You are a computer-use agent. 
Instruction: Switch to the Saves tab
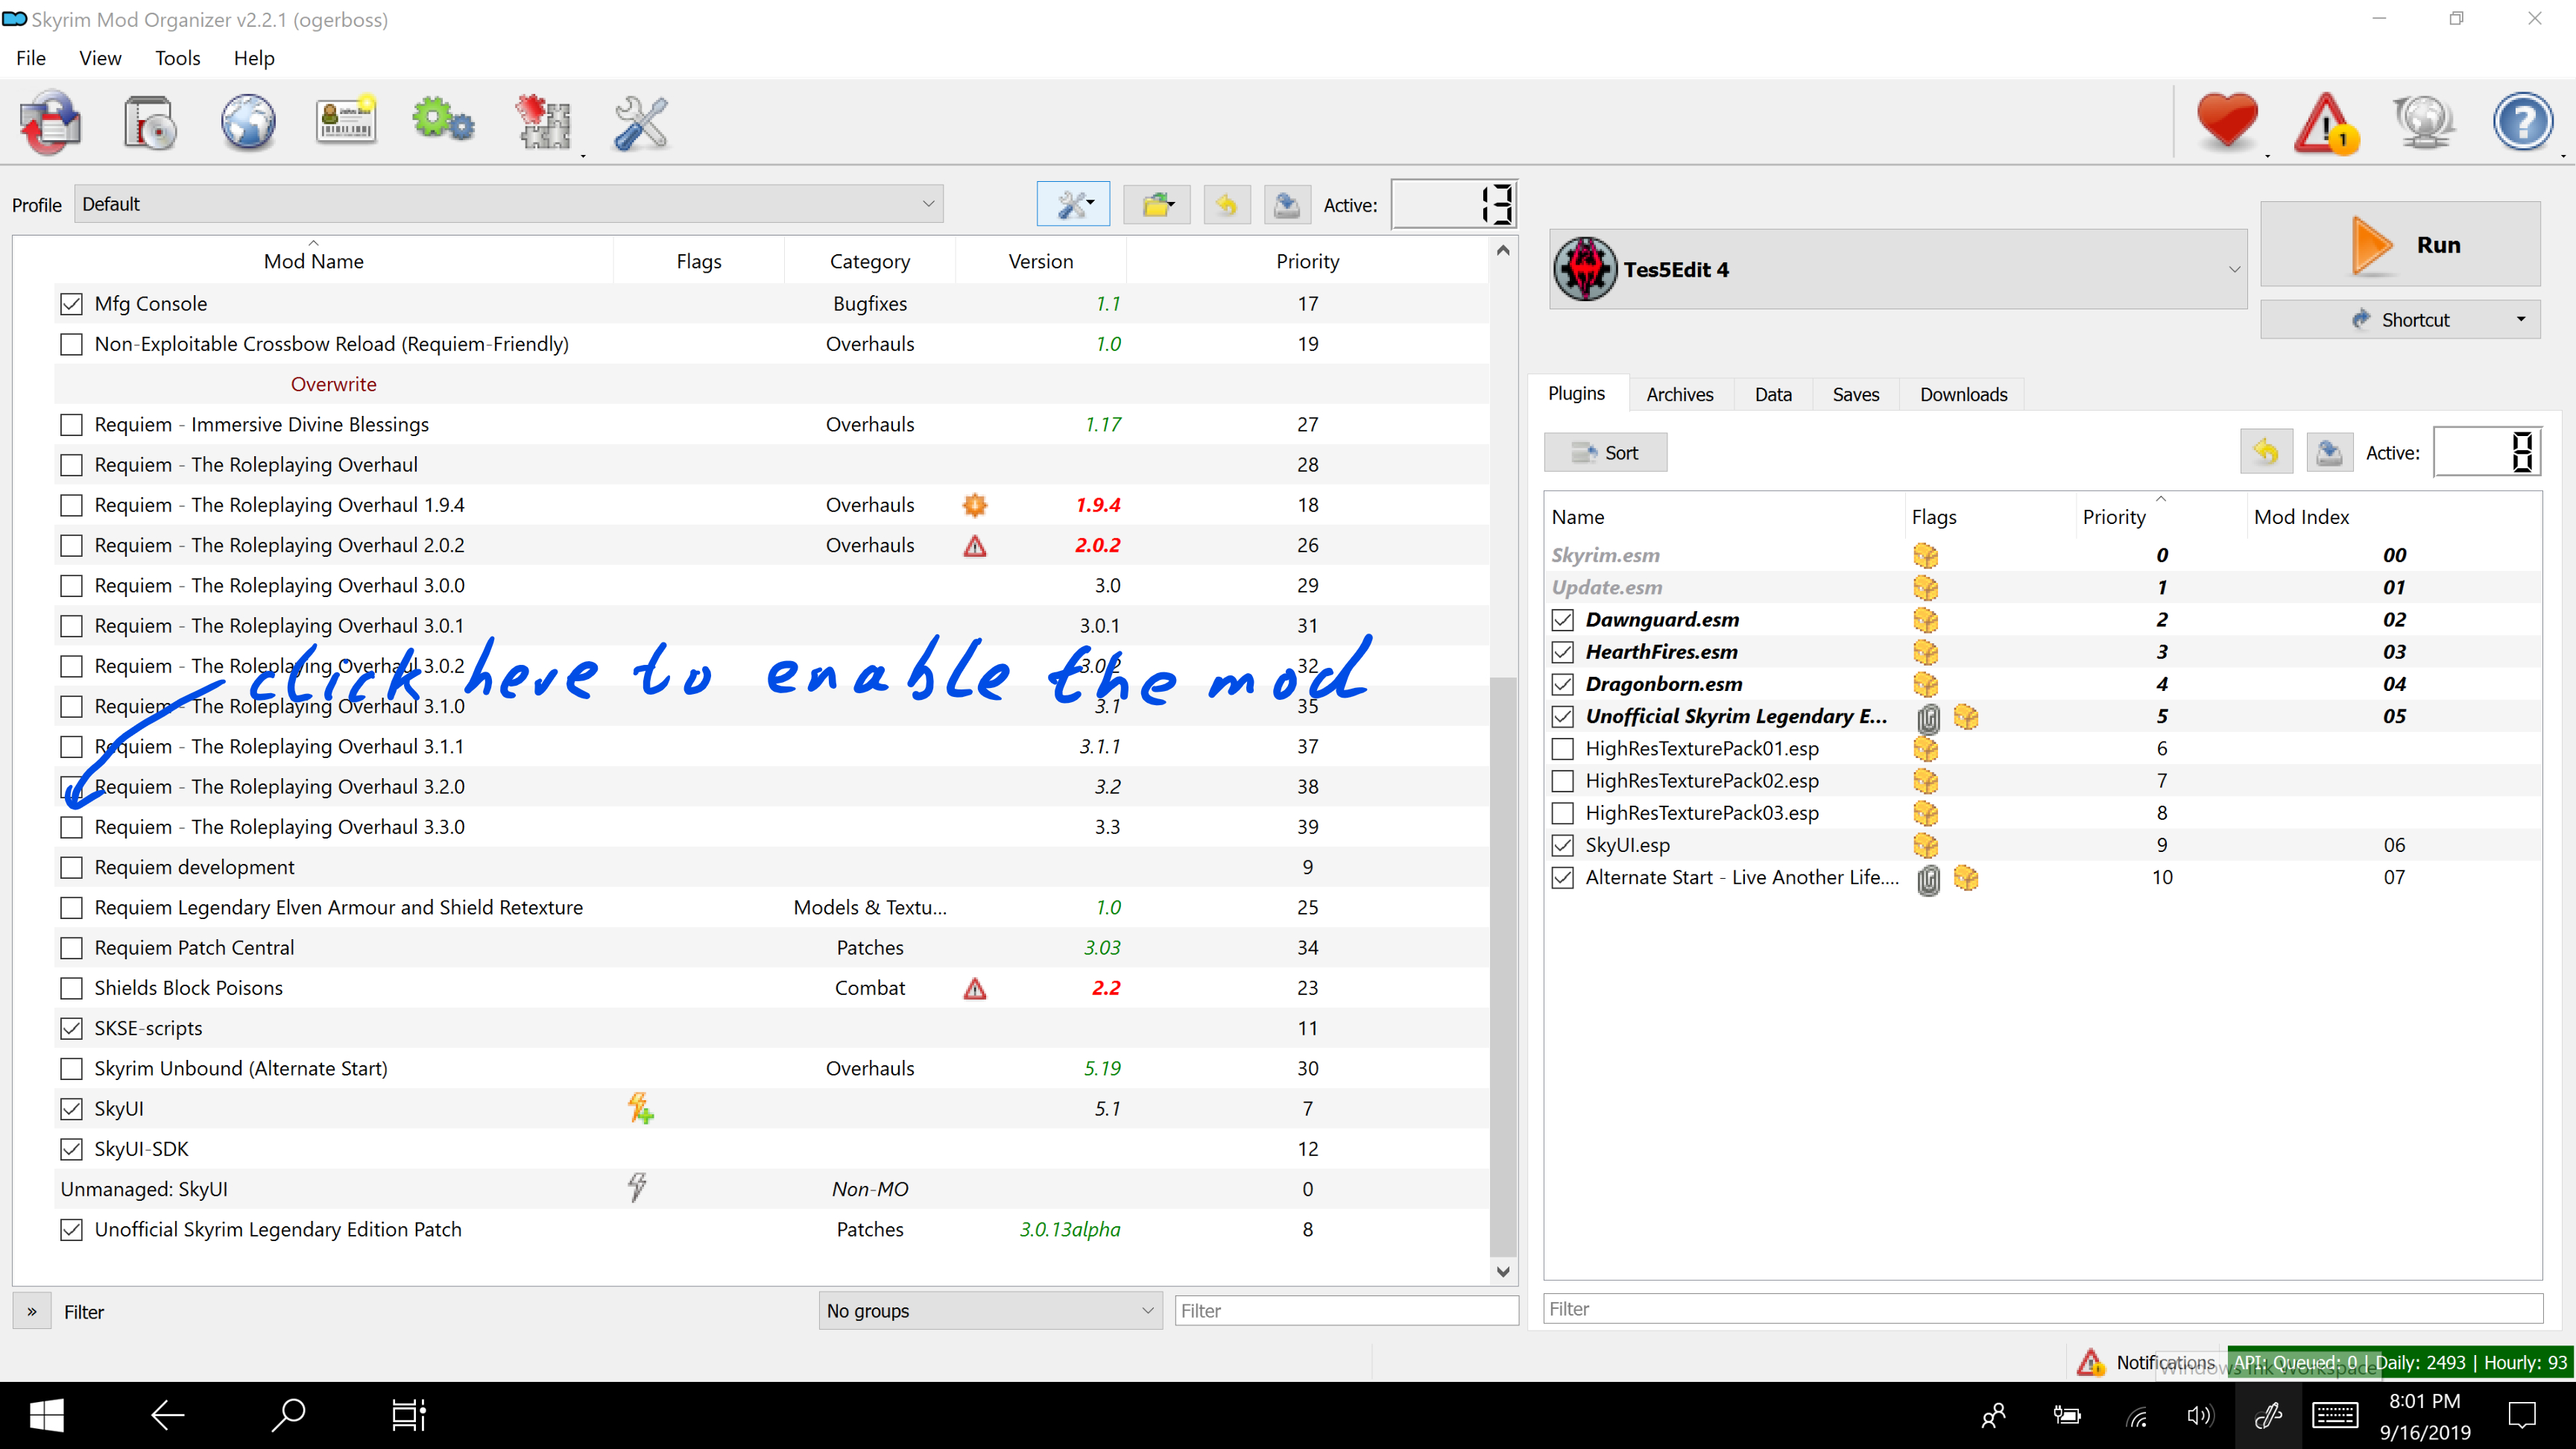click(1855, 394)
